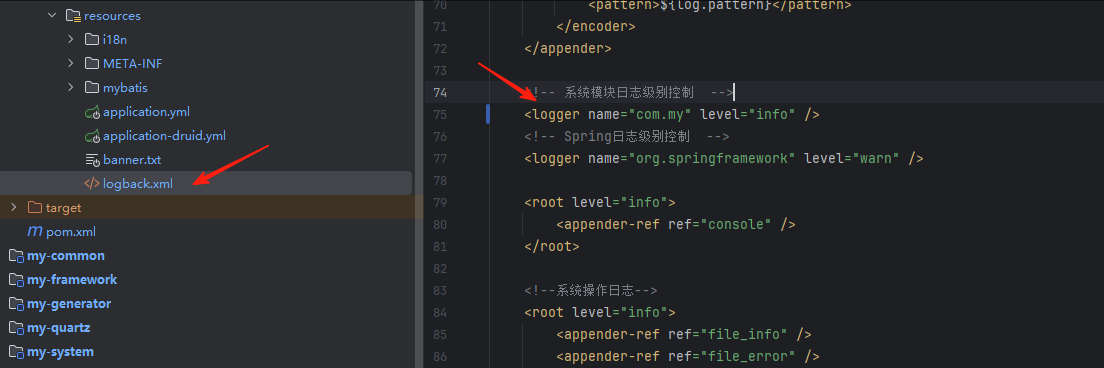This screenshot has height=368, width=1104.
Task: Click the application.yml Spring config icon
Action: coord(92,112)
